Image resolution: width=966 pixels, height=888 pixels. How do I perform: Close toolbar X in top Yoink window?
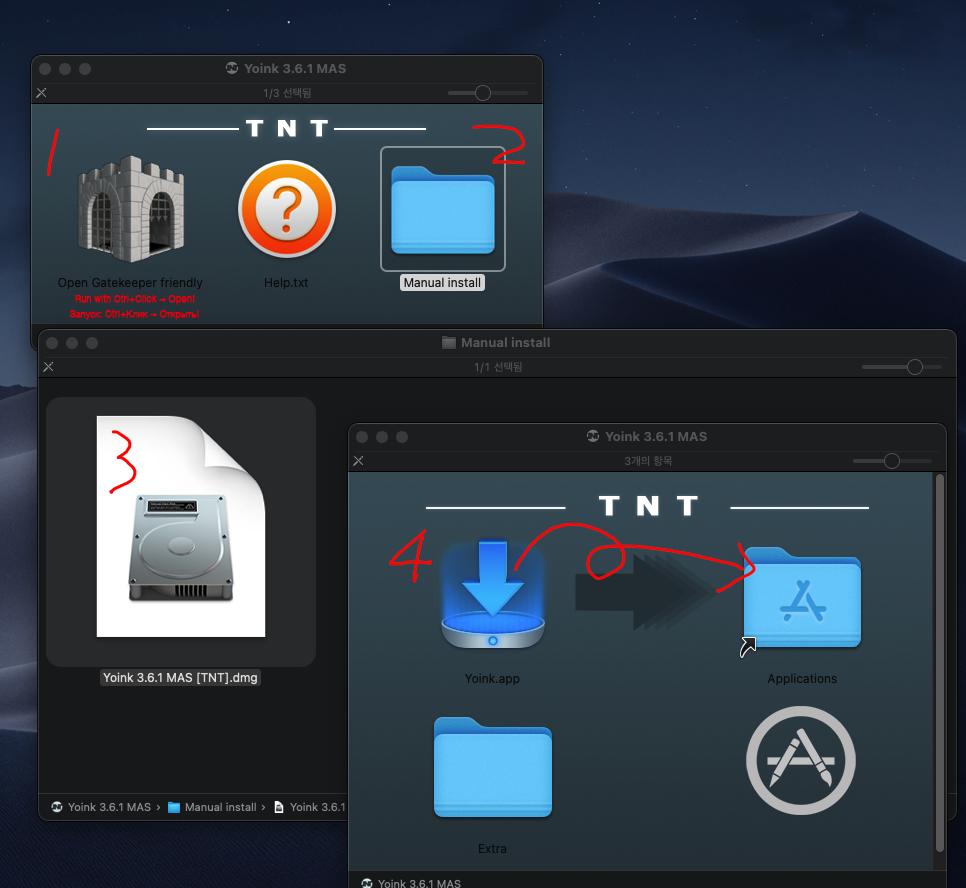(41, 93)
